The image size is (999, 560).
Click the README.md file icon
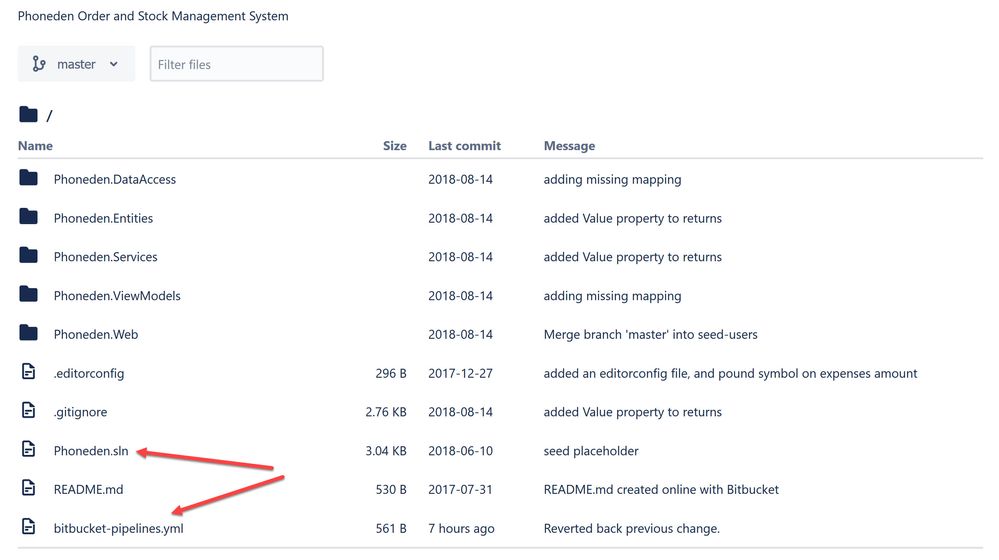[29, 488]
